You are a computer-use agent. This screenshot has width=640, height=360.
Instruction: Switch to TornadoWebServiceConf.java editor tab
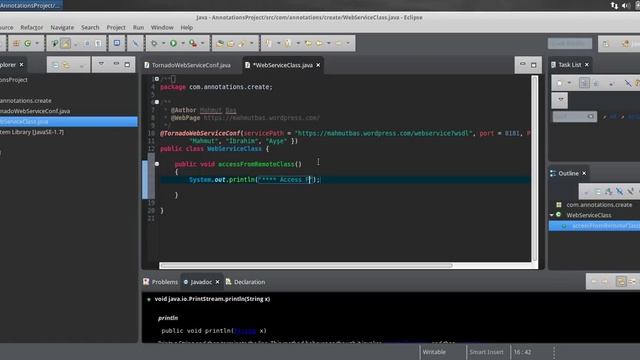187,65
